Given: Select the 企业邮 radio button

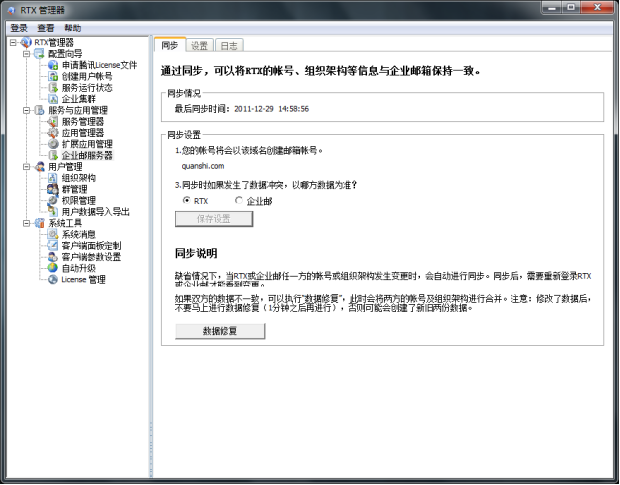Looking at the screenshot, I should pos(238,200).
